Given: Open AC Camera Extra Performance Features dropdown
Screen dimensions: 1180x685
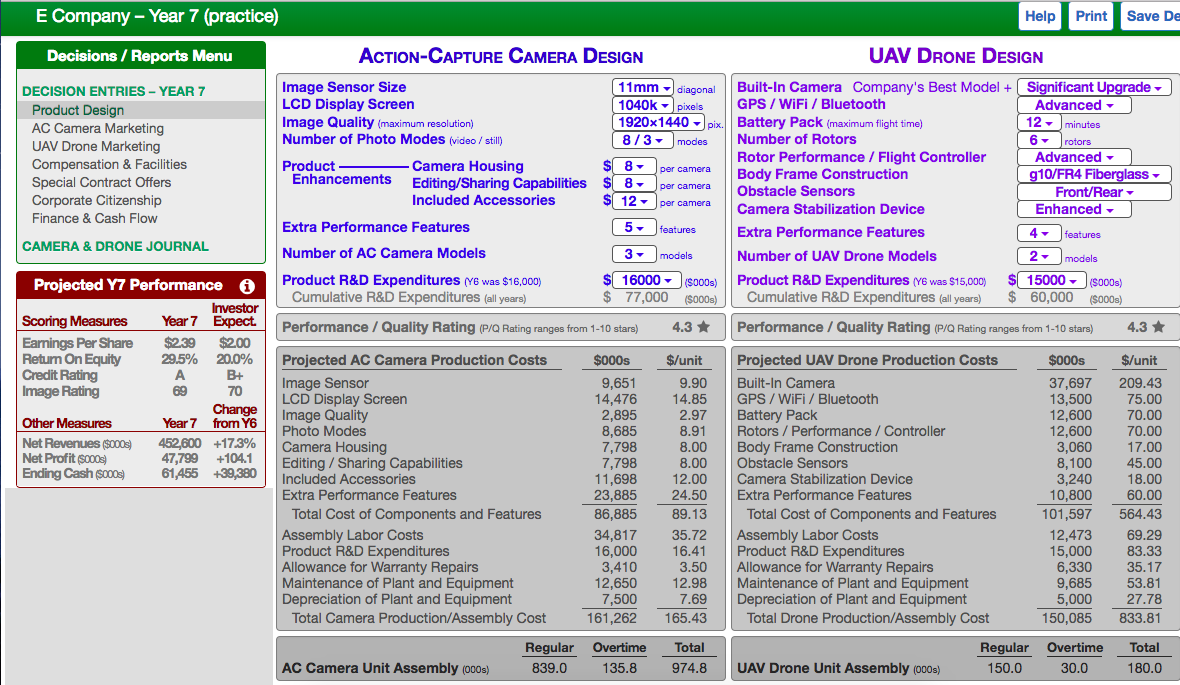Looking at the screenshot, I should pyautogui.click(x=634, y=227).
